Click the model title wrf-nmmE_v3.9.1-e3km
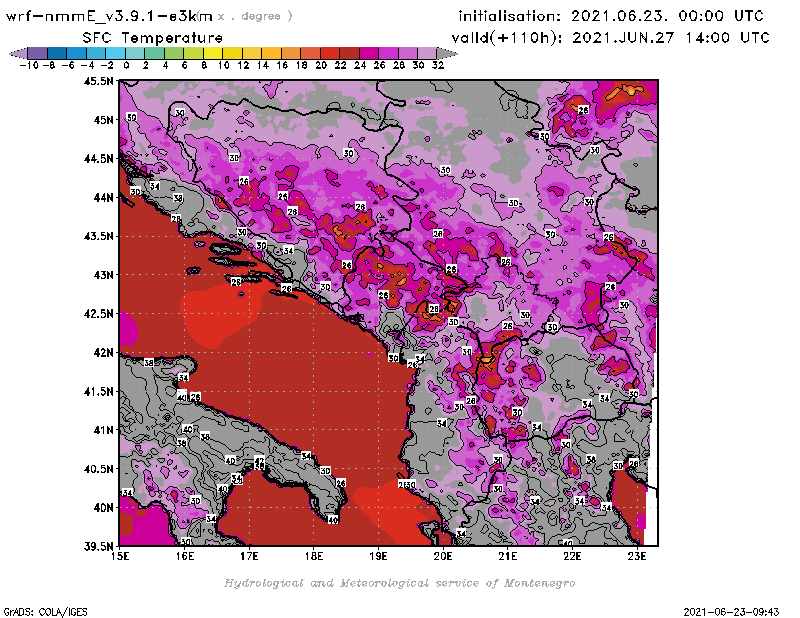The width and height of the screenshot is (800, 618). click(x=109, y=16)
